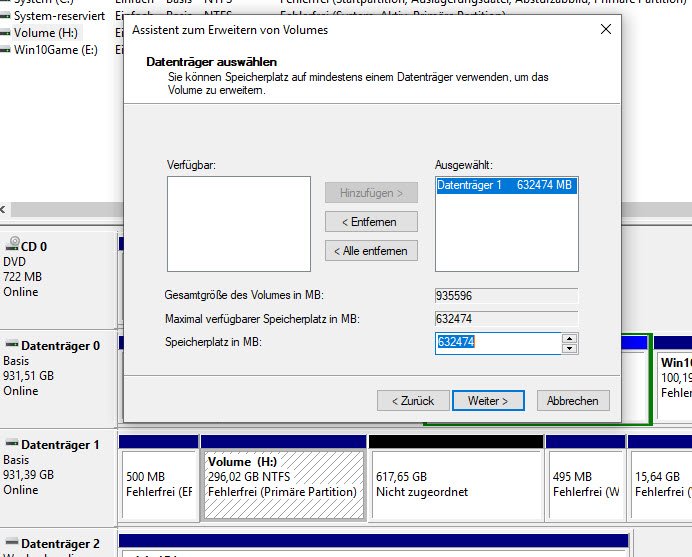This screenshot has width=692, height=557.
Task: Click the < Zurück button
Action: click(x=413, y=401)
